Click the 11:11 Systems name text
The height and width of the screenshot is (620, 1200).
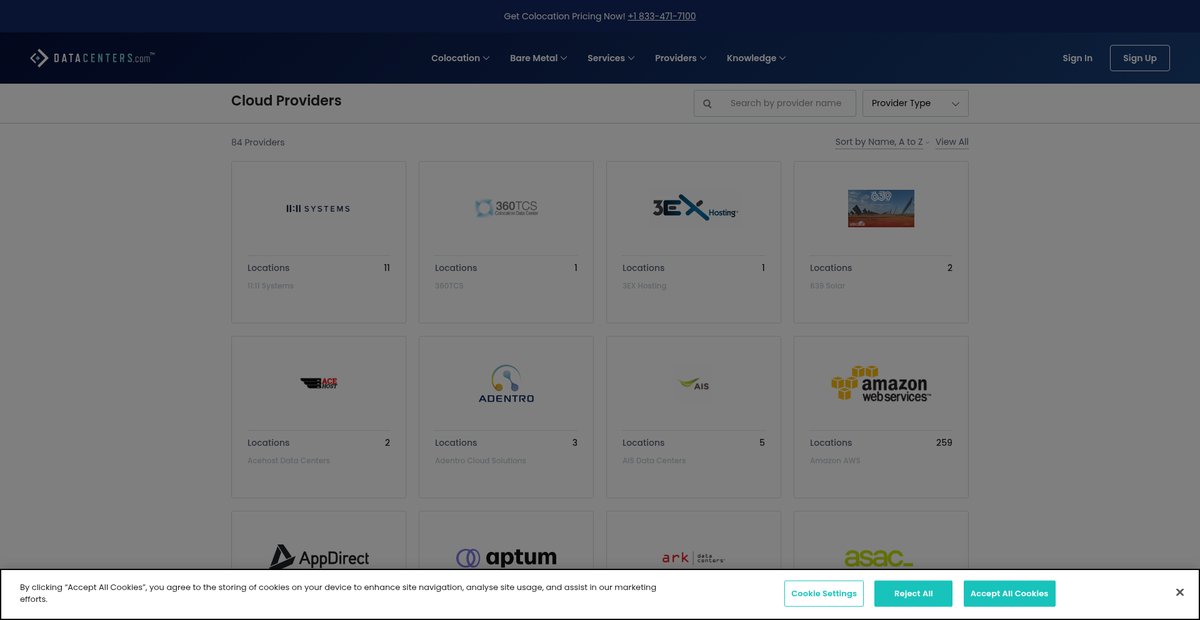[271, 286]
